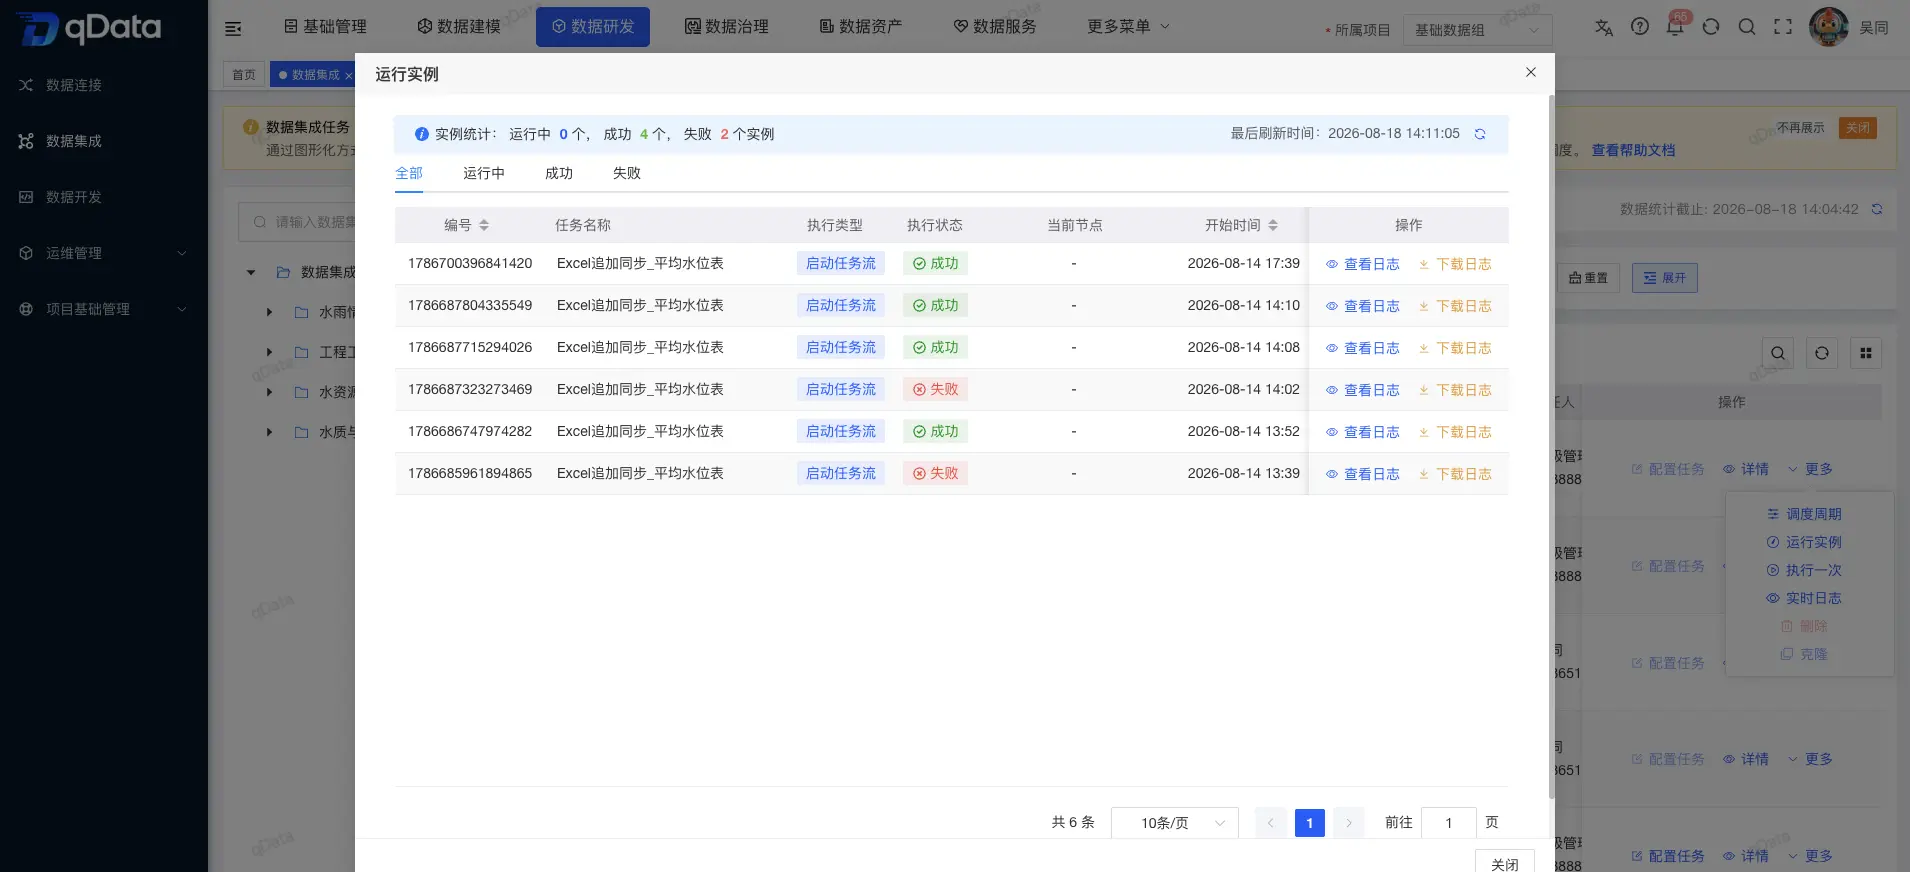Open the column grid settings icon
Viewport: 1910px width, 872px height.
[x=1866, y=353]
